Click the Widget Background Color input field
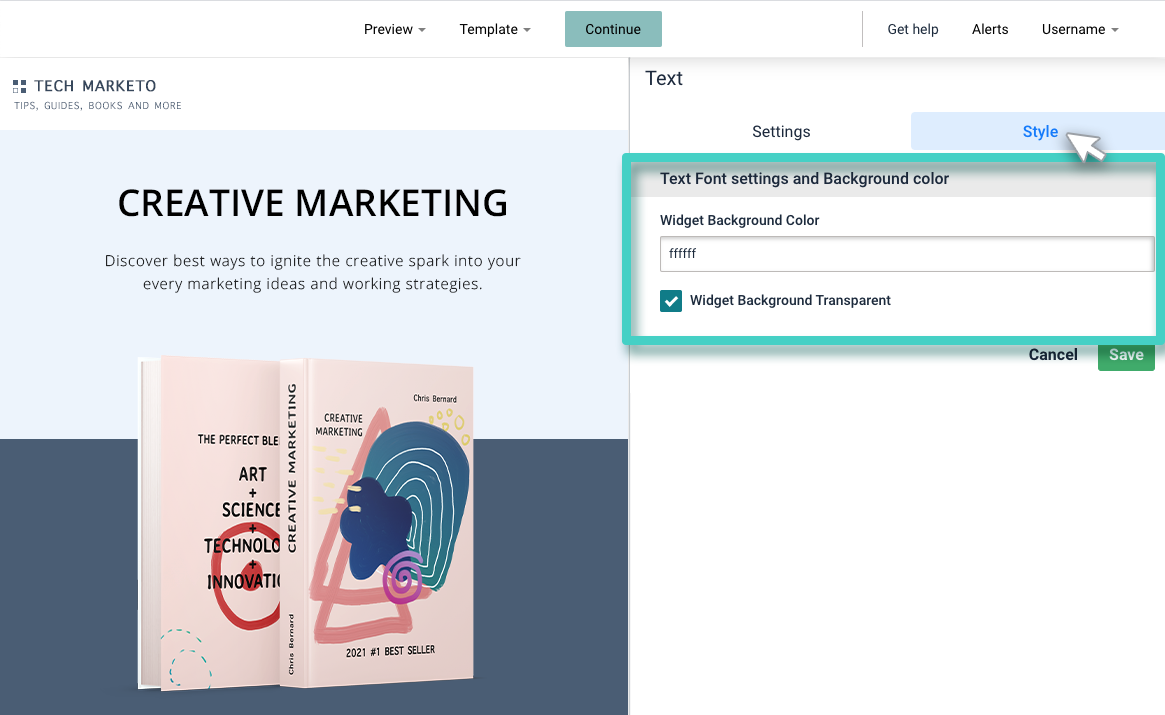Image resolution: width=1165 pixels, height=715 pixels. pyautogui.click(x=906, y=254)
